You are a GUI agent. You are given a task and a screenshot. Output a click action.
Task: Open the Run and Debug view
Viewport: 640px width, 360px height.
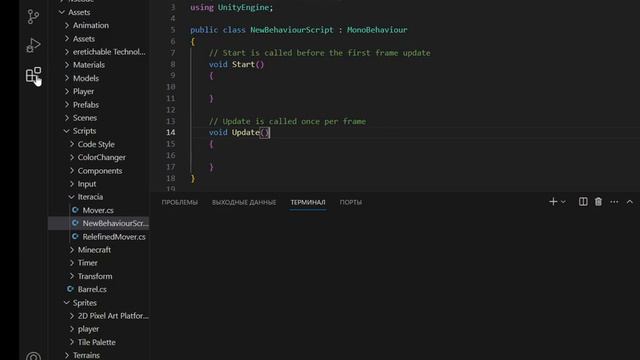[x=33, y=45]
